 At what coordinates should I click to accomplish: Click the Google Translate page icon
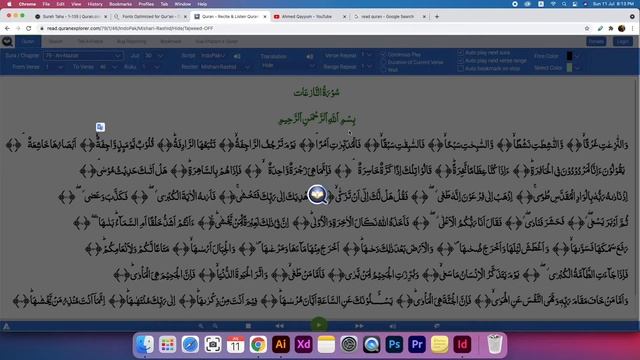tap(100, 127)
